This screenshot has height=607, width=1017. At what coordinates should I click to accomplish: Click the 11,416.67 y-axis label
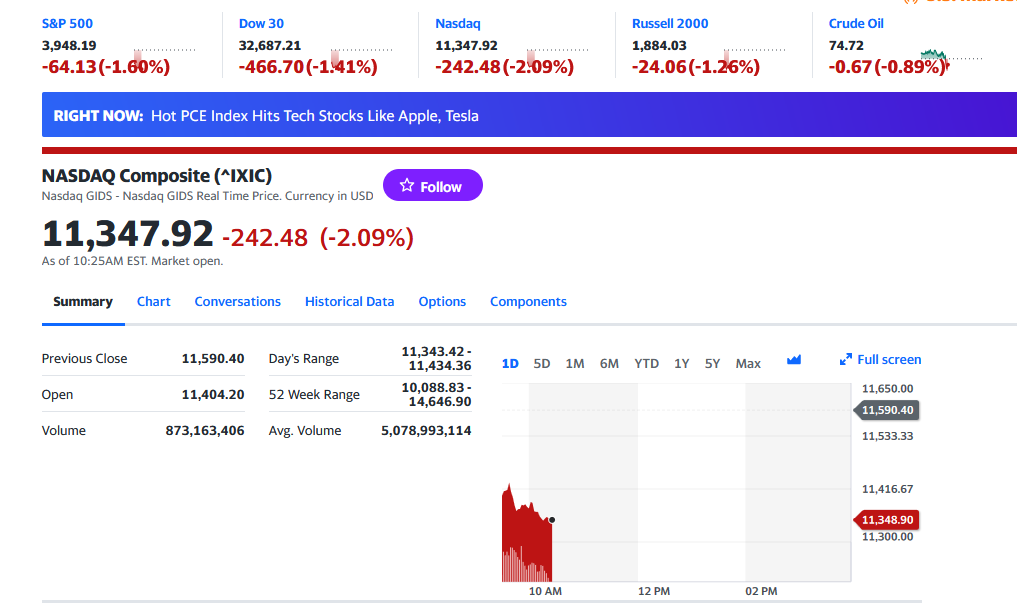(x=887, y=489)
